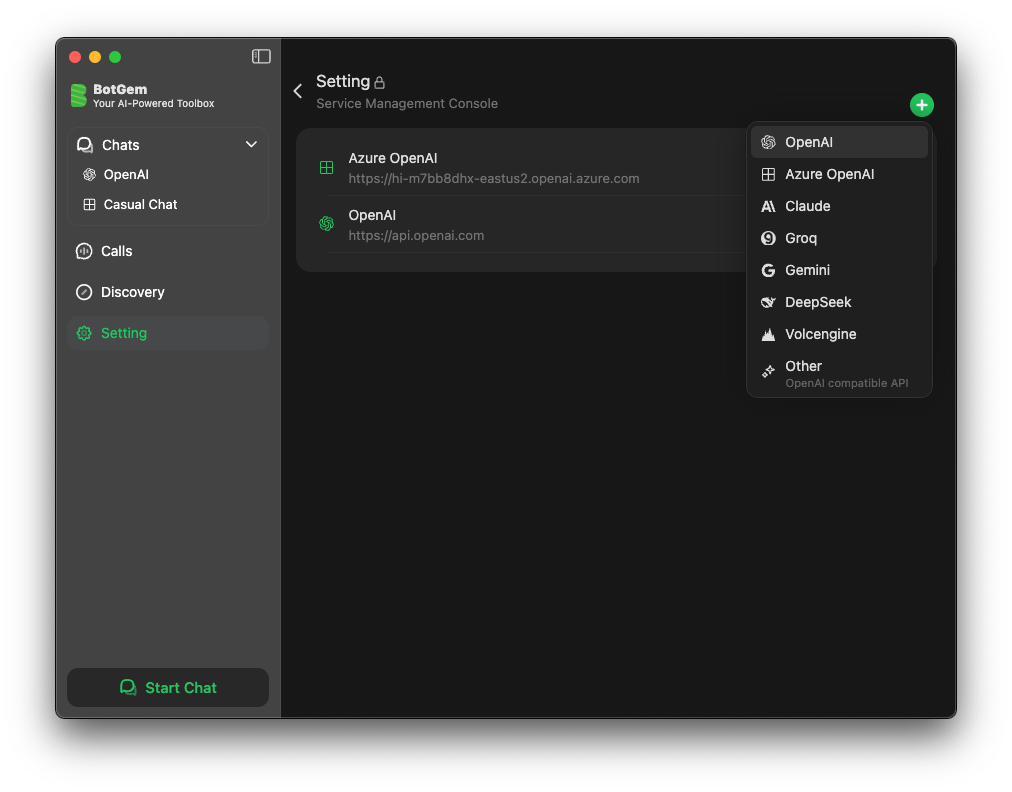The width and height of the screenshot is (1012, 792).
Task: Click grid icon beside Casual Chat
Action: pyautogui.click(x=90, y=205)
